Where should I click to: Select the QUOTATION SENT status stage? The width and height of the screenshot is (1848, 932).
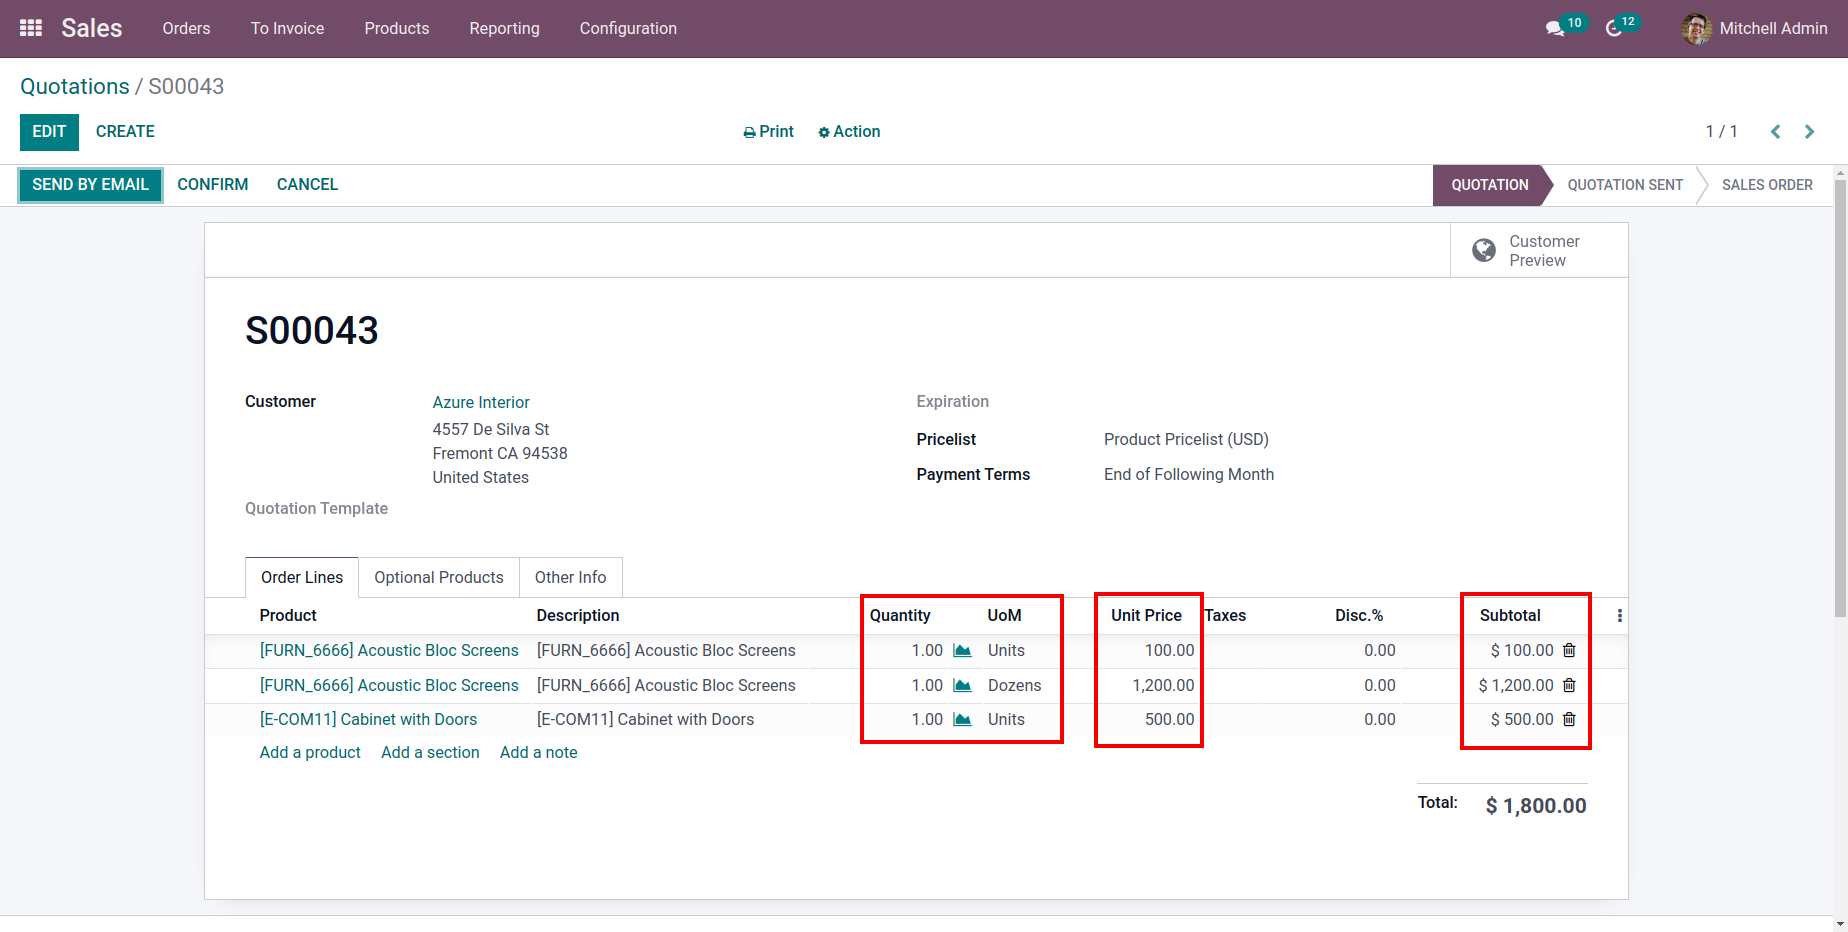pos(1625,185)
